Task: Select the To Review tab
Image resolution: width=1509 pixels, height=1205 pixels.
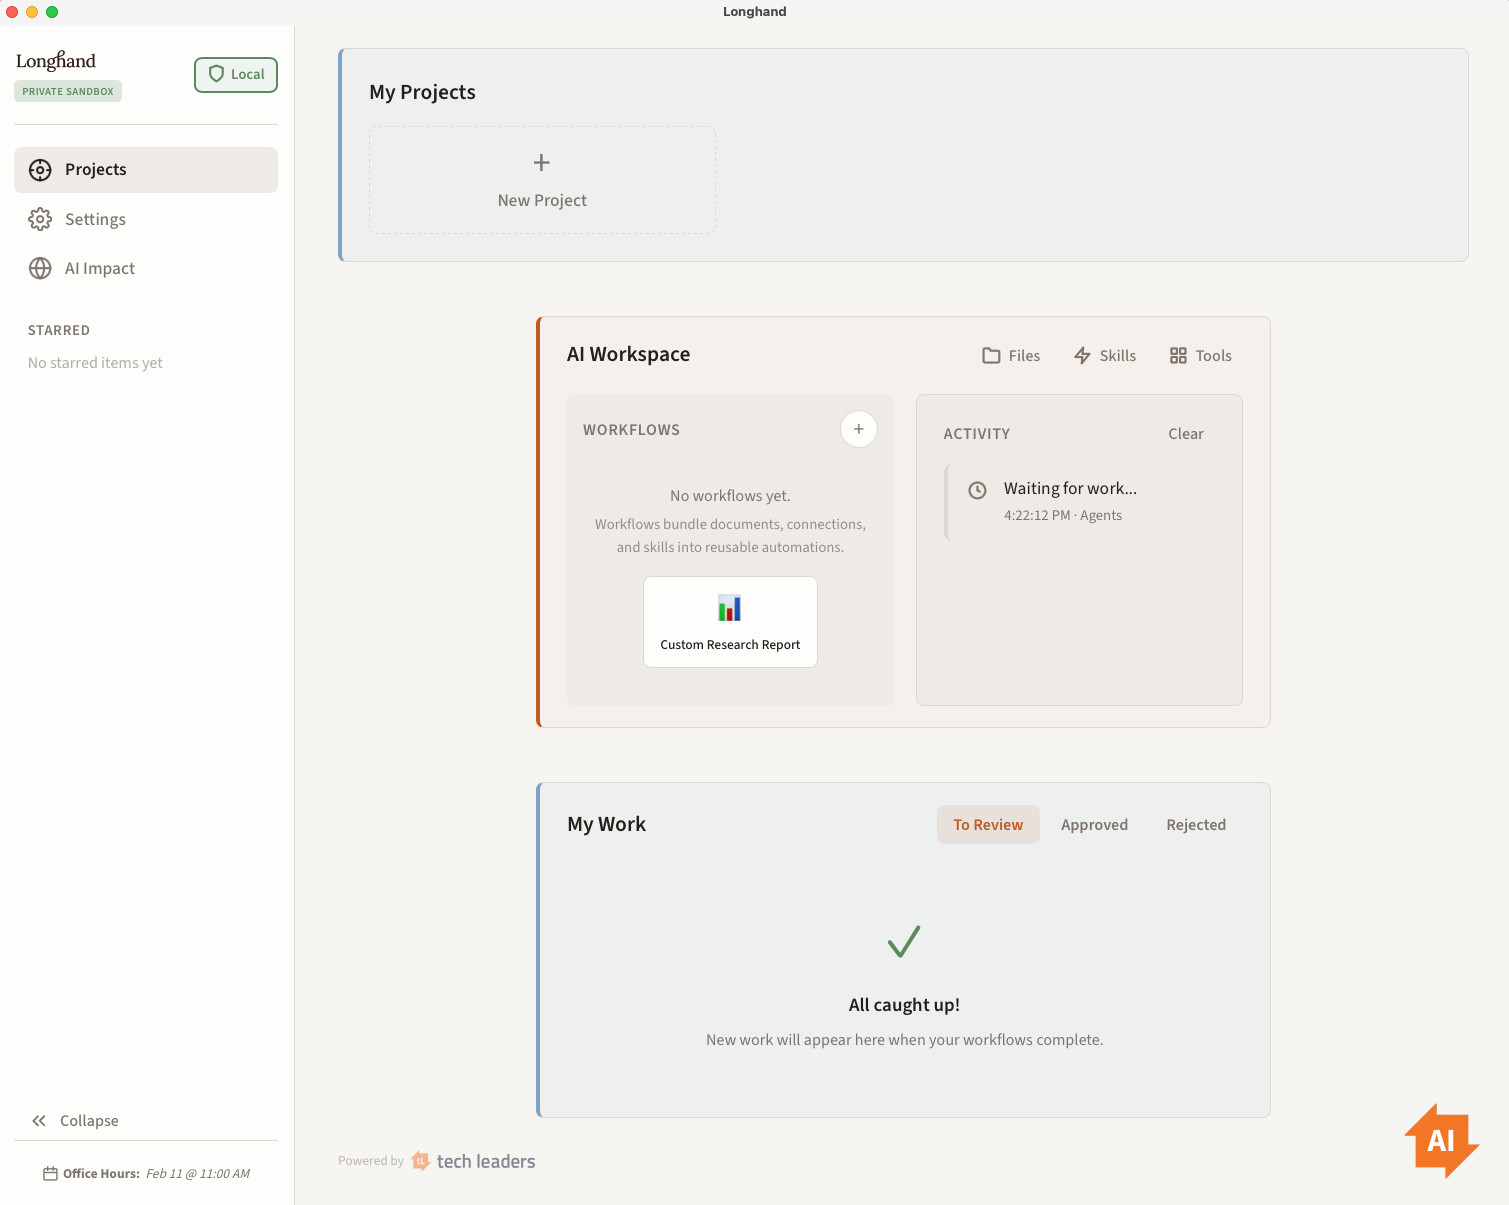Action: 988,824
